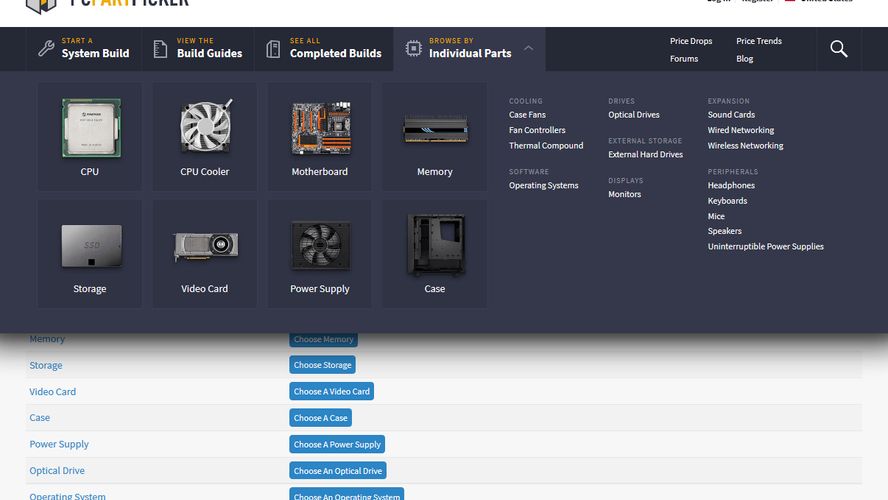Browse Case Fans under Cooling
Screen dimensions: 888x500
coord(527,114)
